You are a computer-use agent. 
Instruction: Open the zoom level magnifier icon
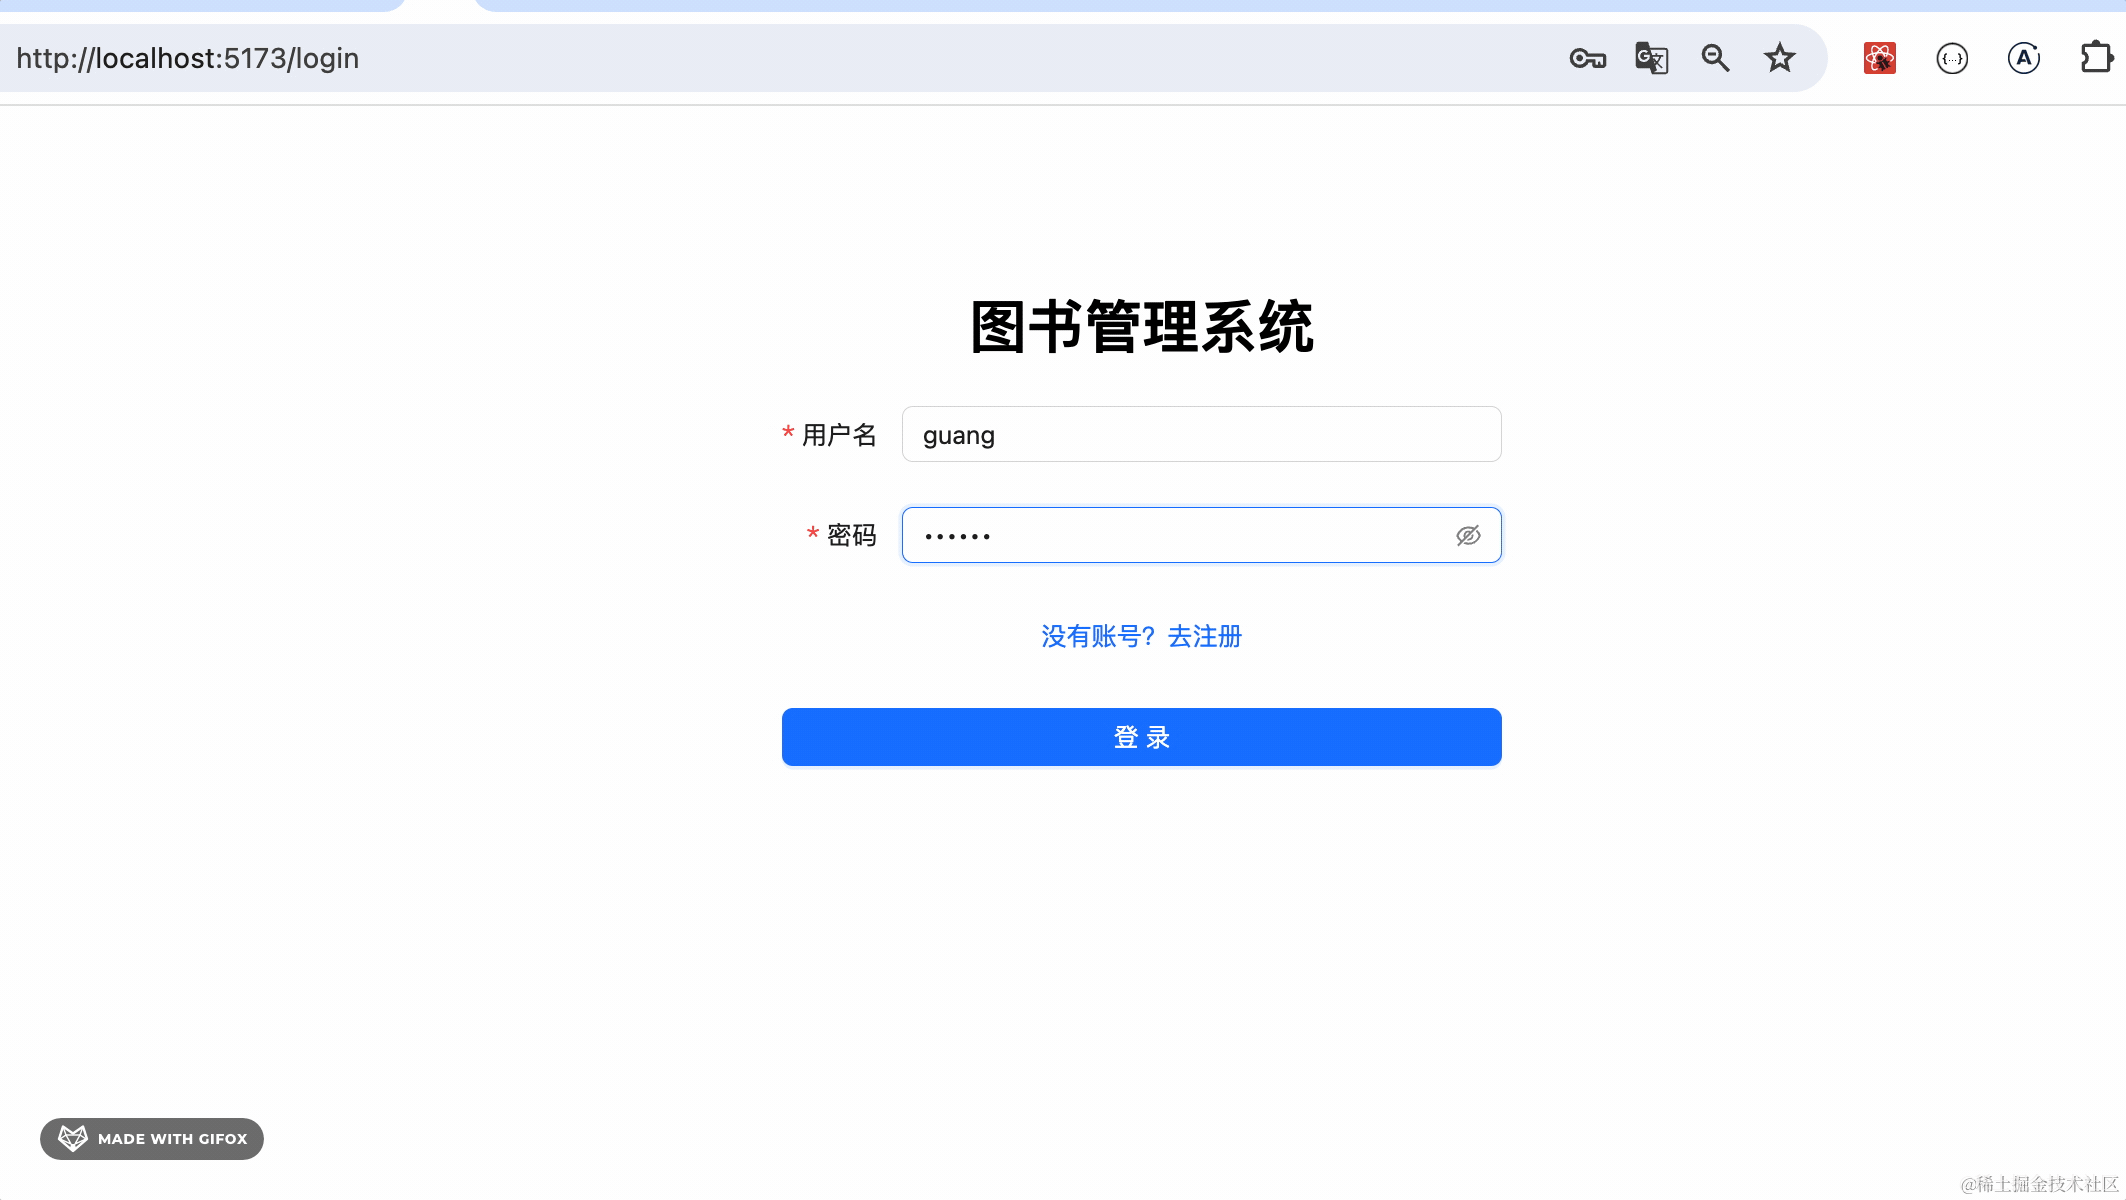click(1715, 59)
